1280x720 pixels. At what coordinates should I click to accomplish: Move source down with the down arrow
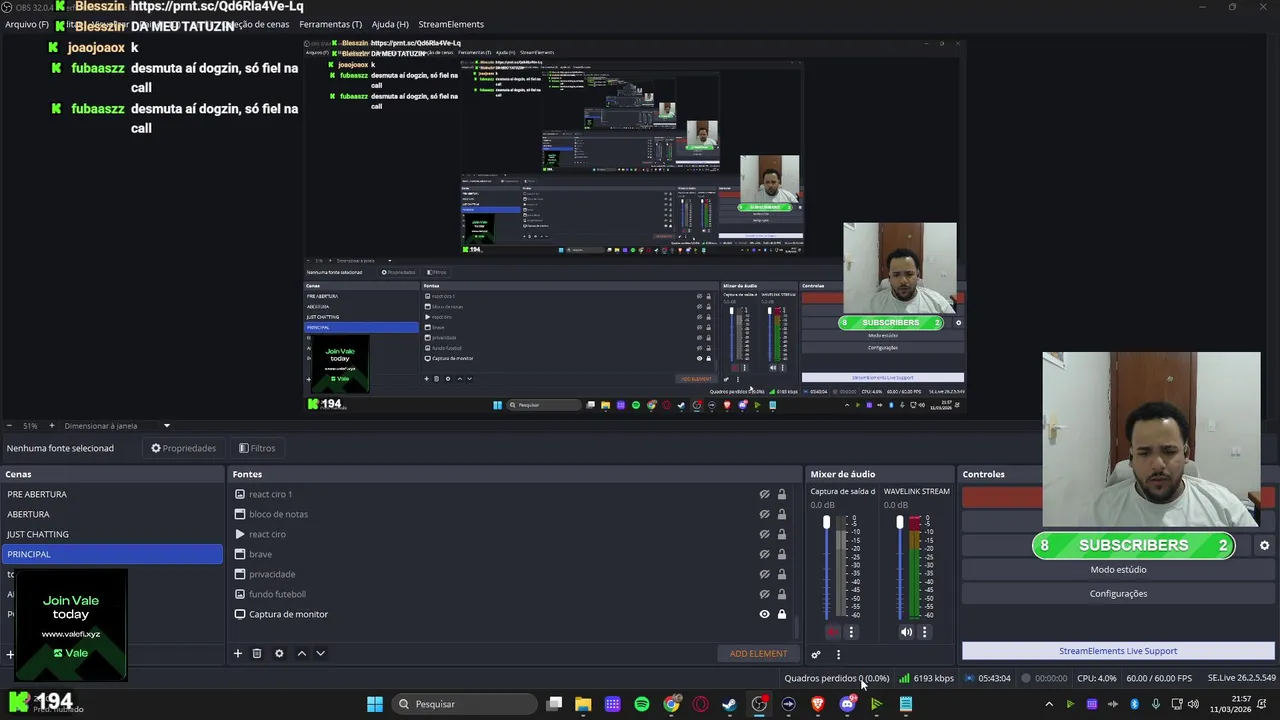(320, 653)
